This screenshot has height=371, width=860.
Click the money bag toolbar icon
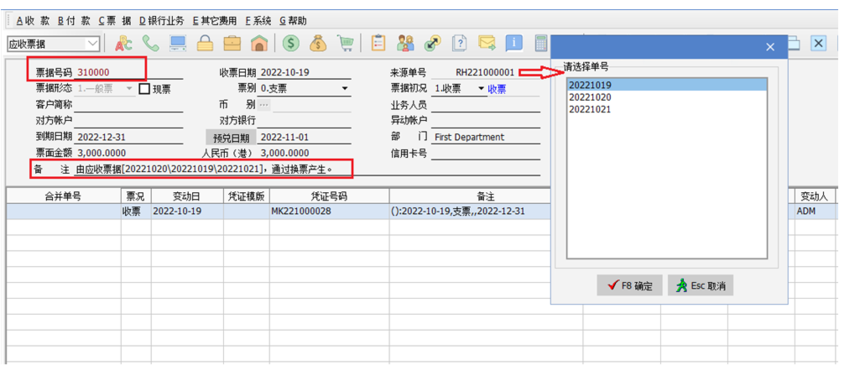318,43
